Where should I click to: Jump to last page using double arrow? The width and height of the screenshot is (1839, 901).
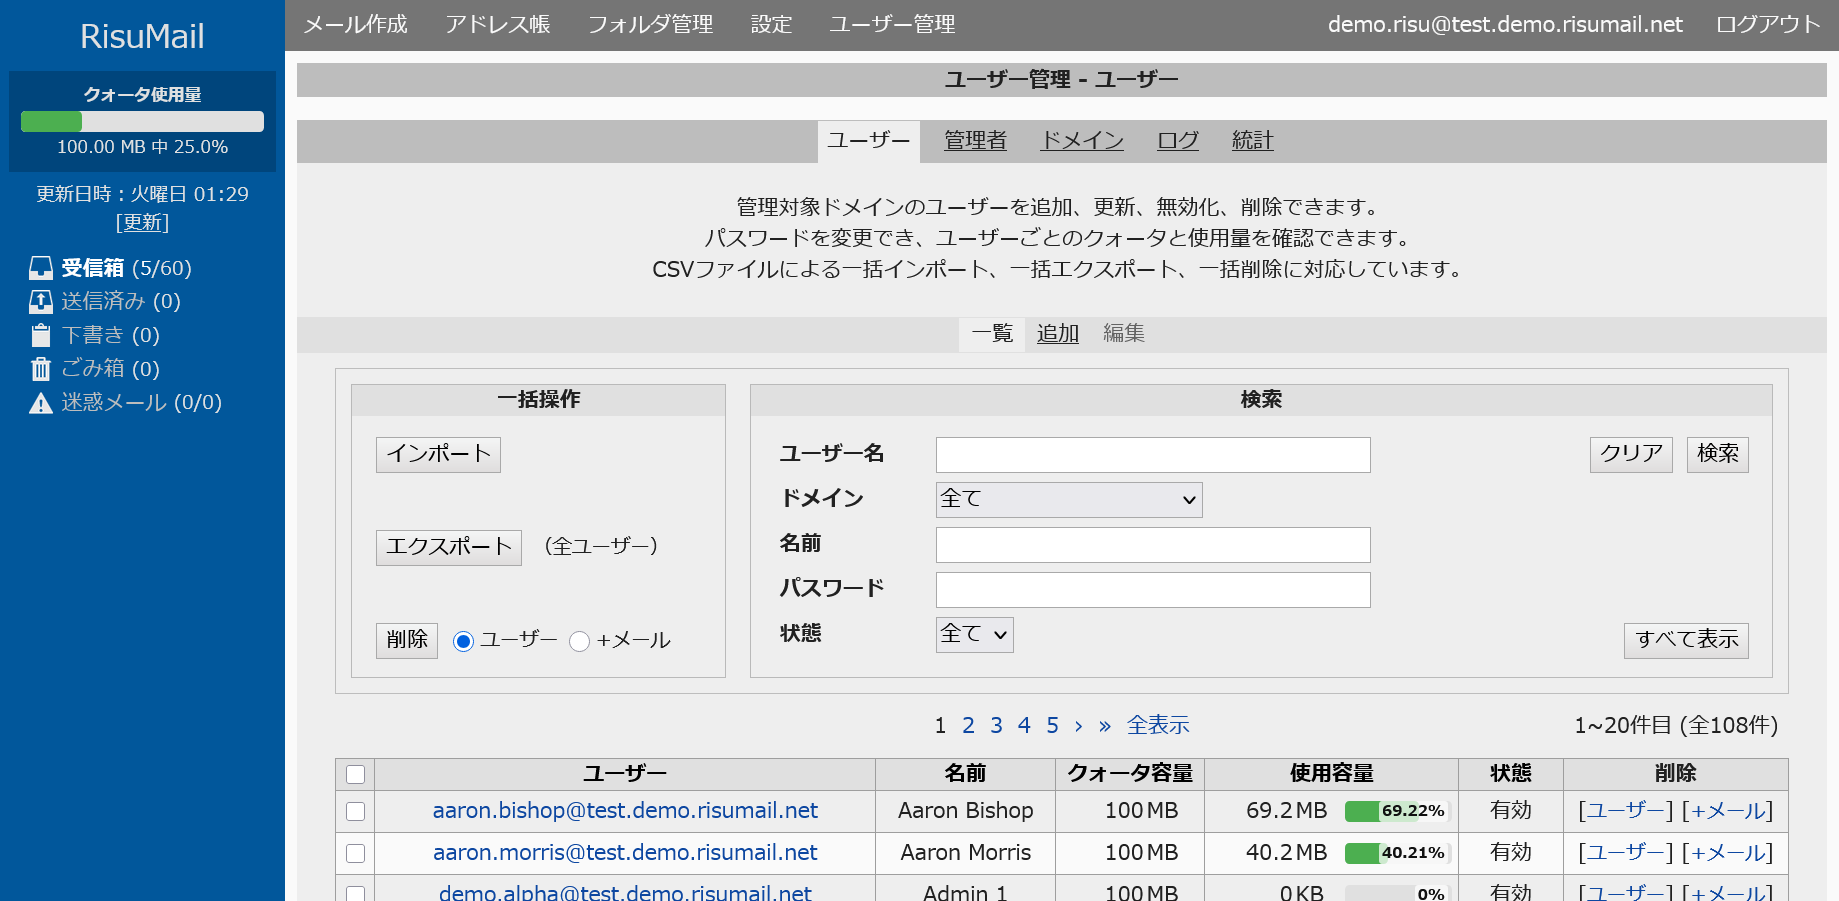point(1104,726)
